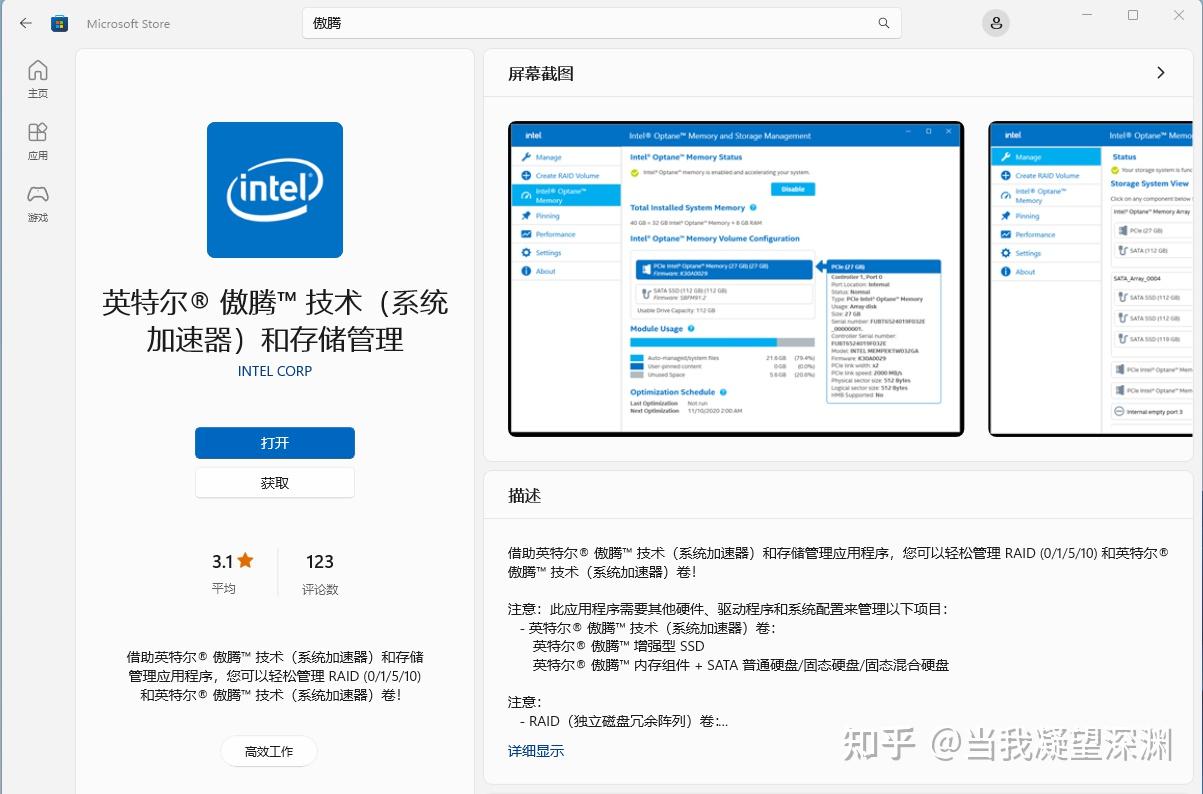Click the Intel logo app artwork
This screenshot has width=1203, height=794.
[x=274, y=189]
